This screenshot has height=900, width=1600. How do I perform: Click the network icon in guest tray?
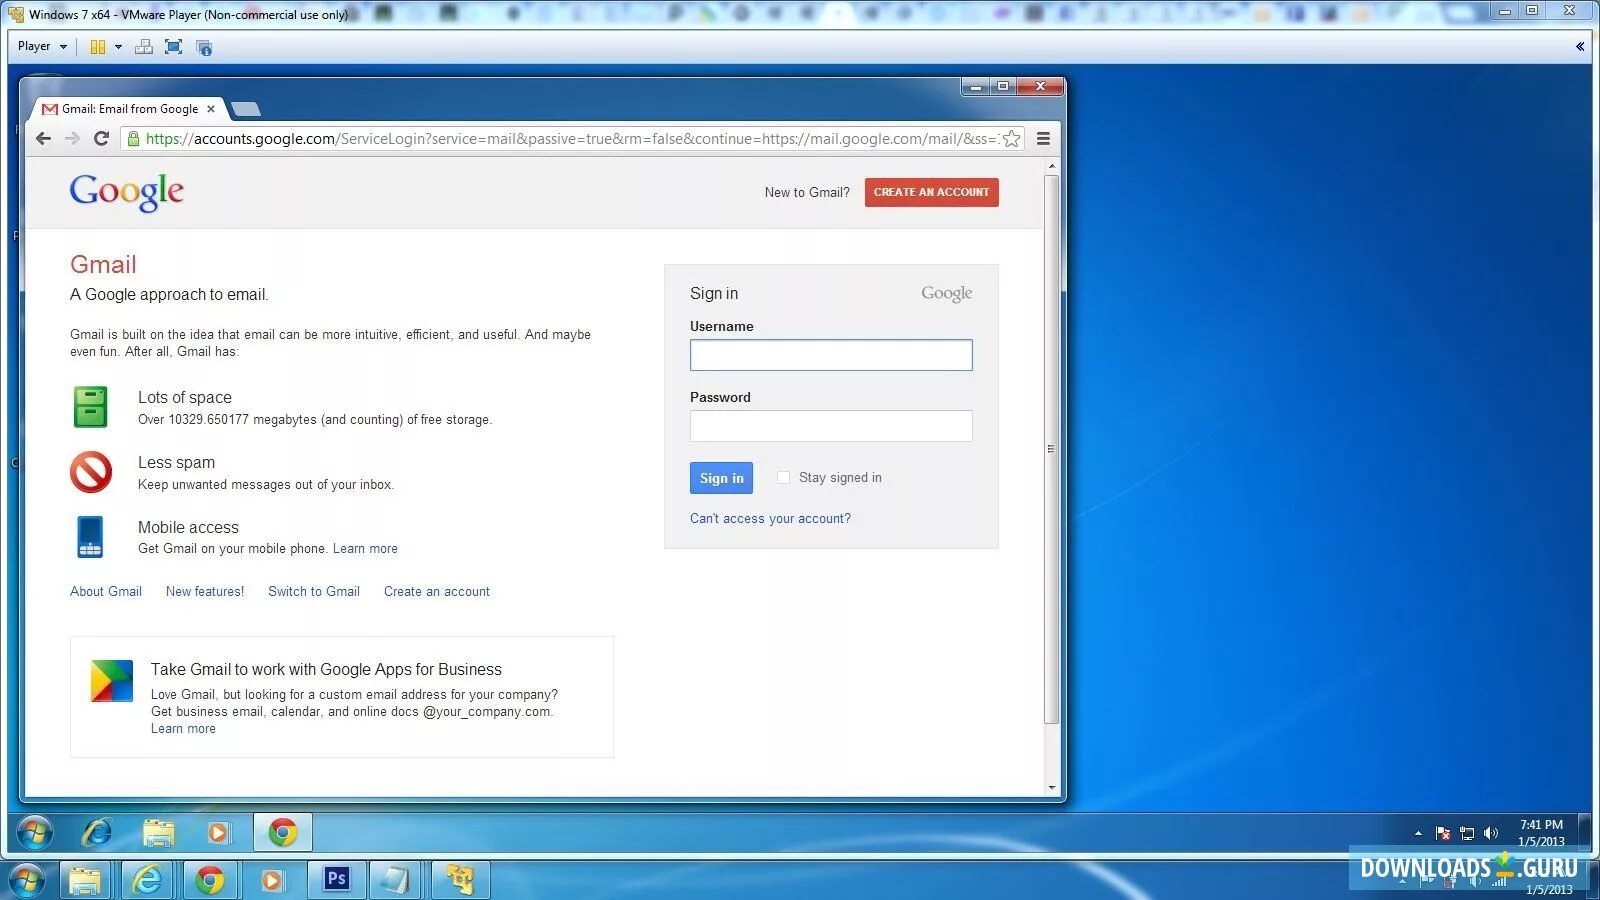(1467, 833)
